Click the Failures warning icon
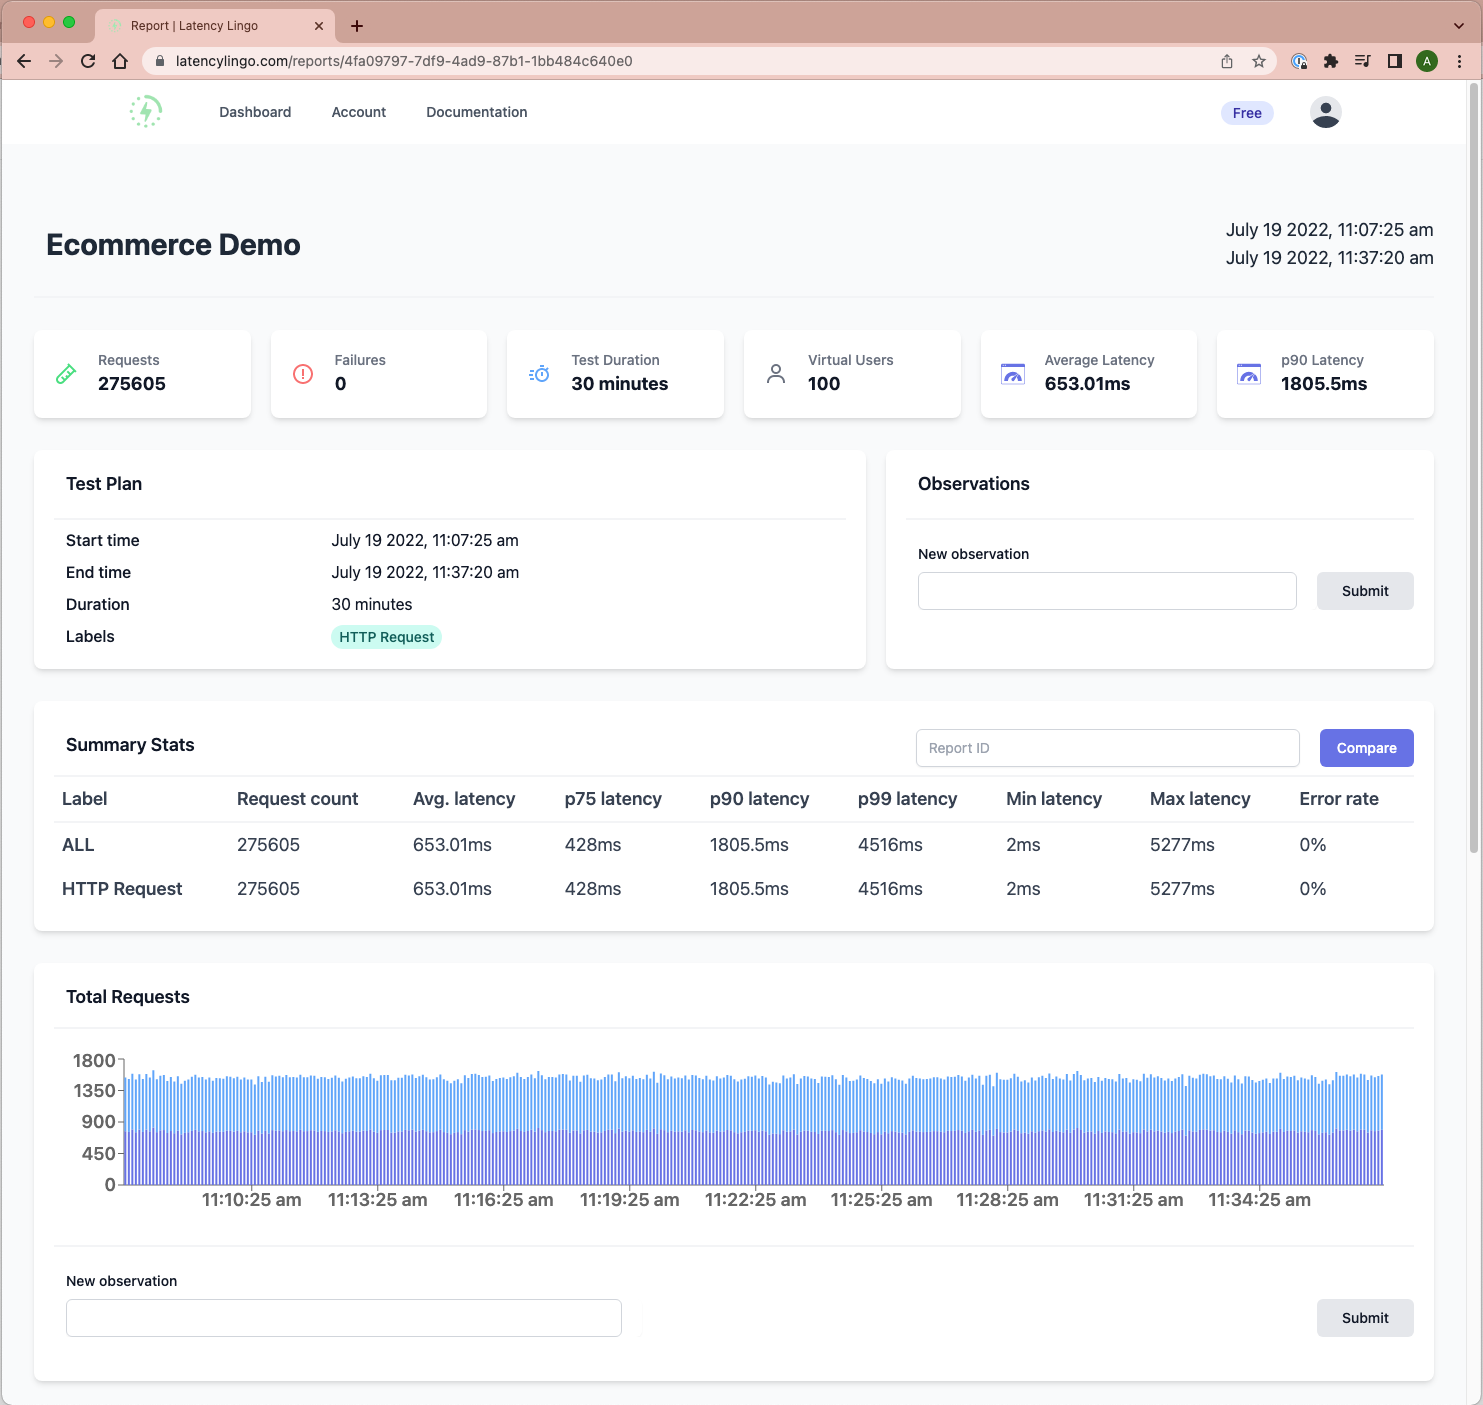This screenshot has width=1483, height=1405. point(303,374)
